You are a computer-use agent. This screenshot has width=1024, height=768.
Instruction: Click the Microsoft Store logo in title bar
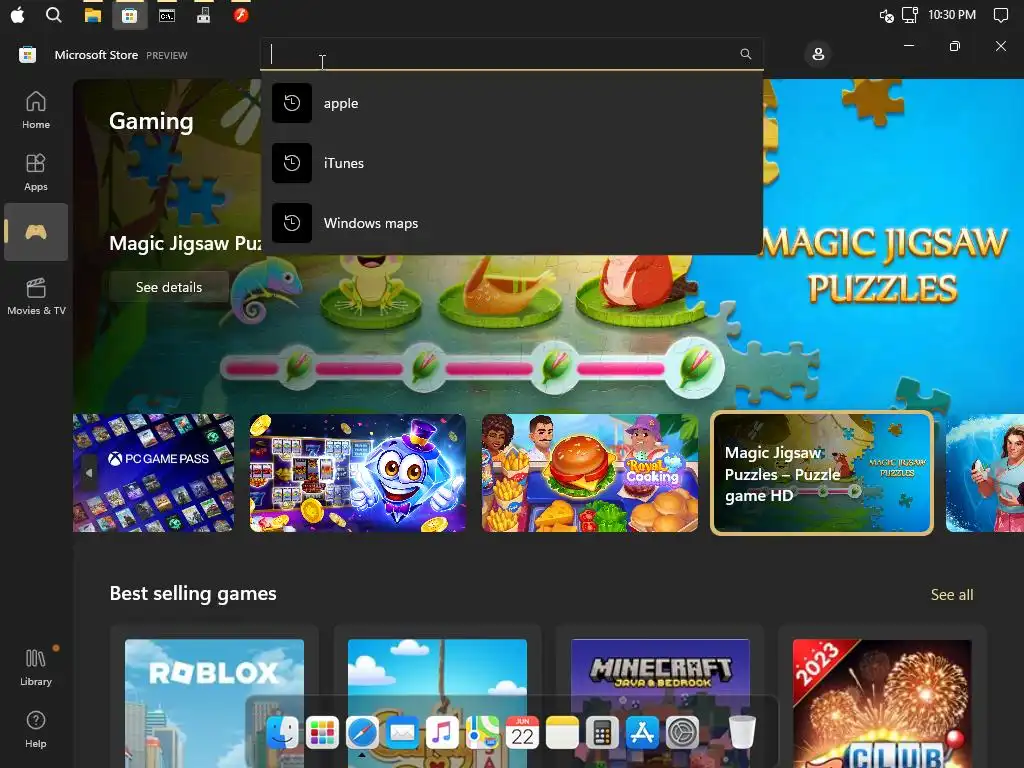pyautogui.click(x=27, y=55)
